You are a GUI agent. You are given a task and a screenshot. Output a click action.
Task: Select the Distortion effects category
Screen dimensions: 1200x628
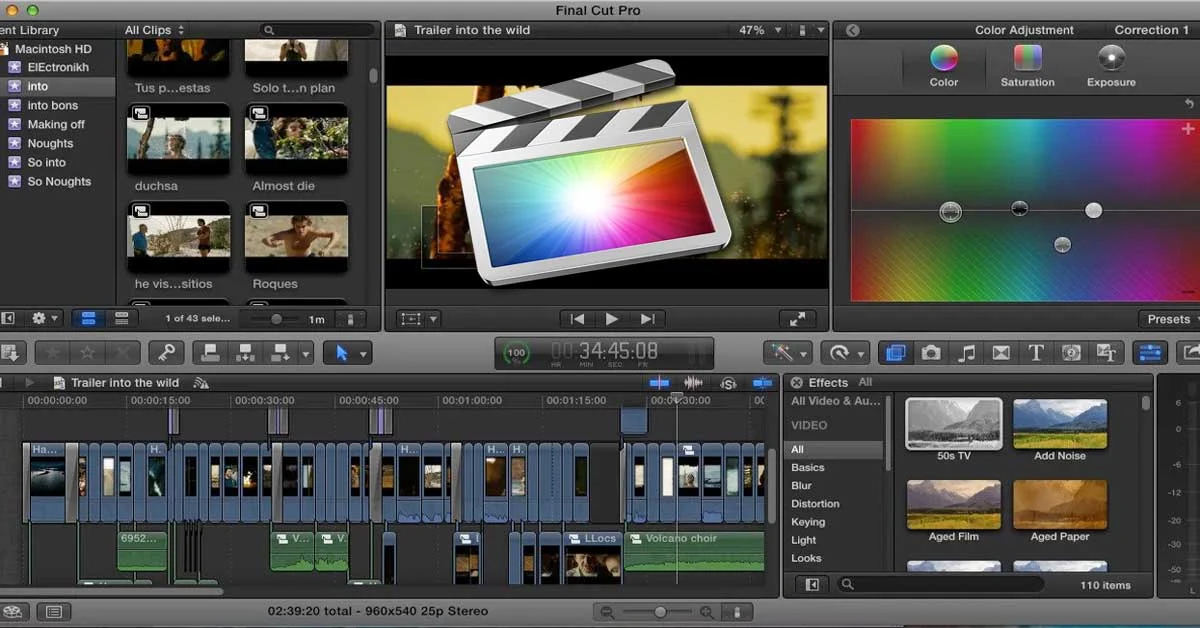(815, 504)
